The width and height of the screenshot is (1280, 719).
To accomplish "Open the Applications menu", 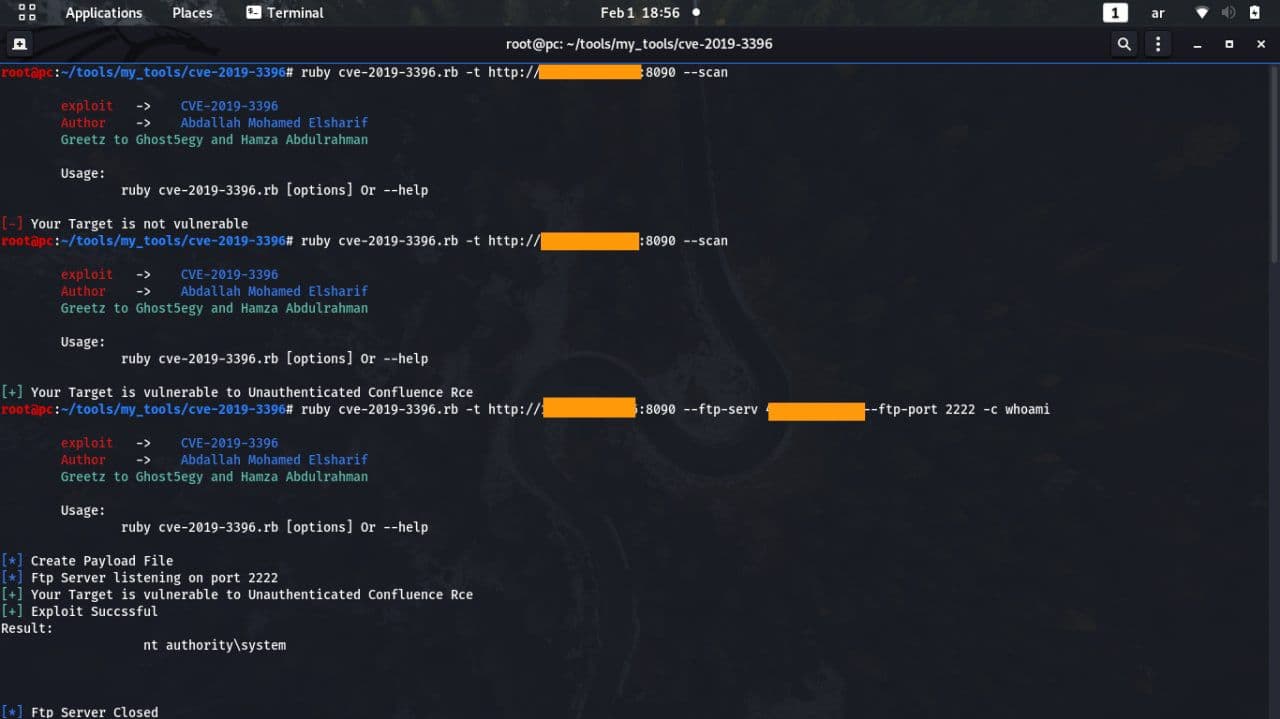I will pyautogui.click(x=104, y=13).
